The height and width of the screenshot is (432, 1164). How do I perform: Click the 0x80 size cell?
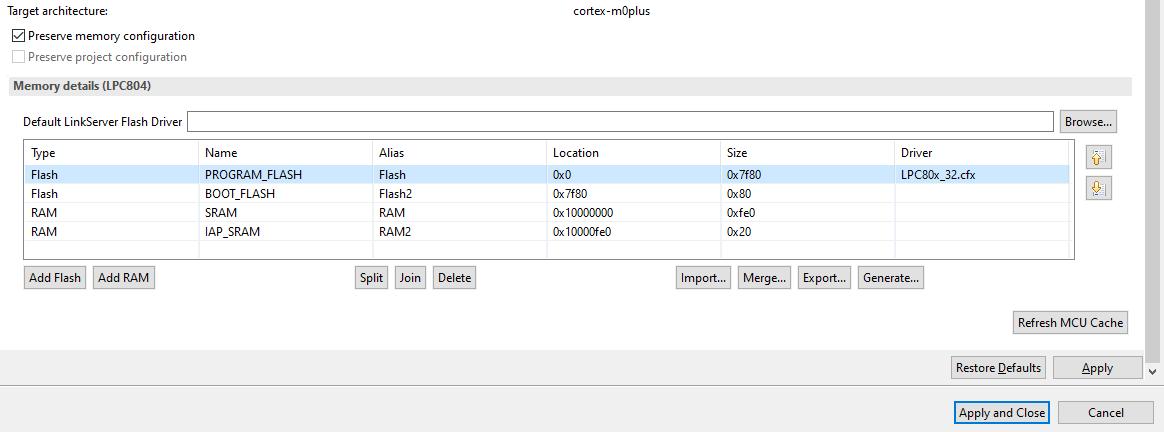(808, 194)
